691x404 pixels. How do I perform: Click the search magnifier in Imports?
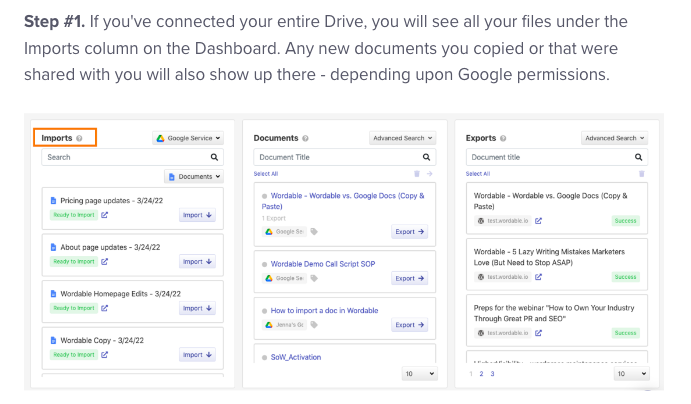tap(214, 157)
